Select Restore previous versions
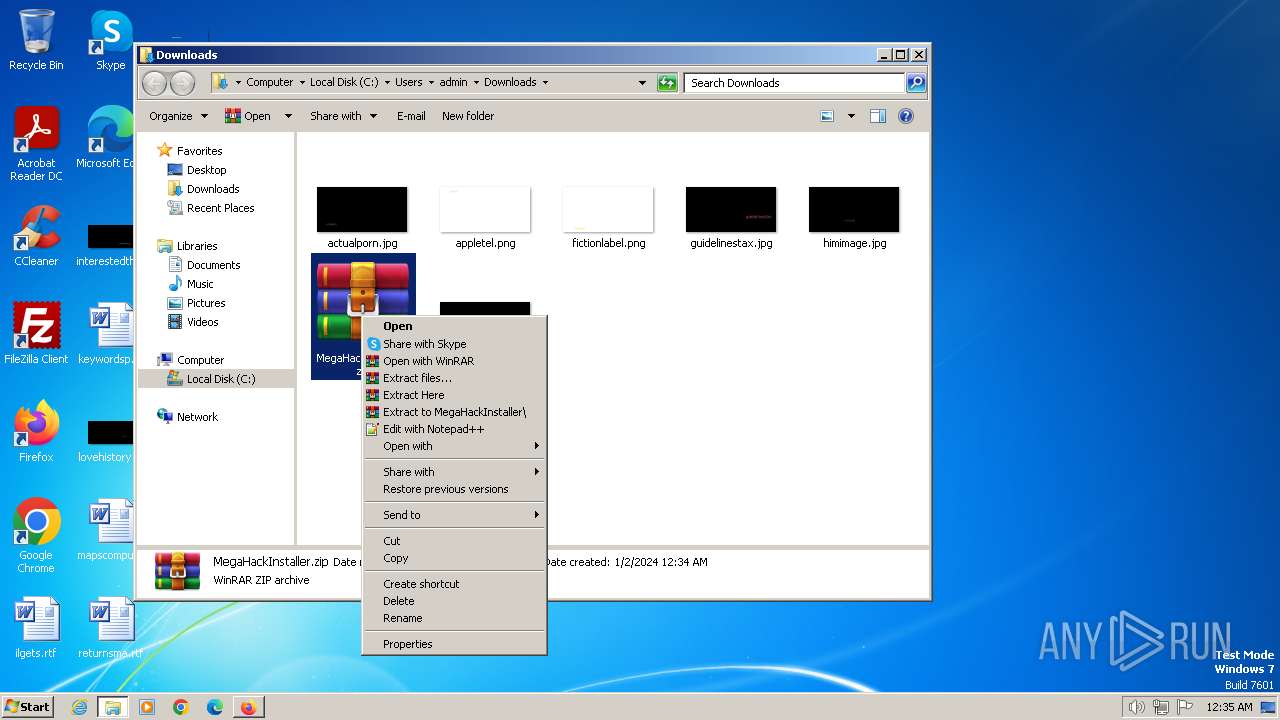The image size is (1280, 720). pyautogui.click(x=454, y=489)
